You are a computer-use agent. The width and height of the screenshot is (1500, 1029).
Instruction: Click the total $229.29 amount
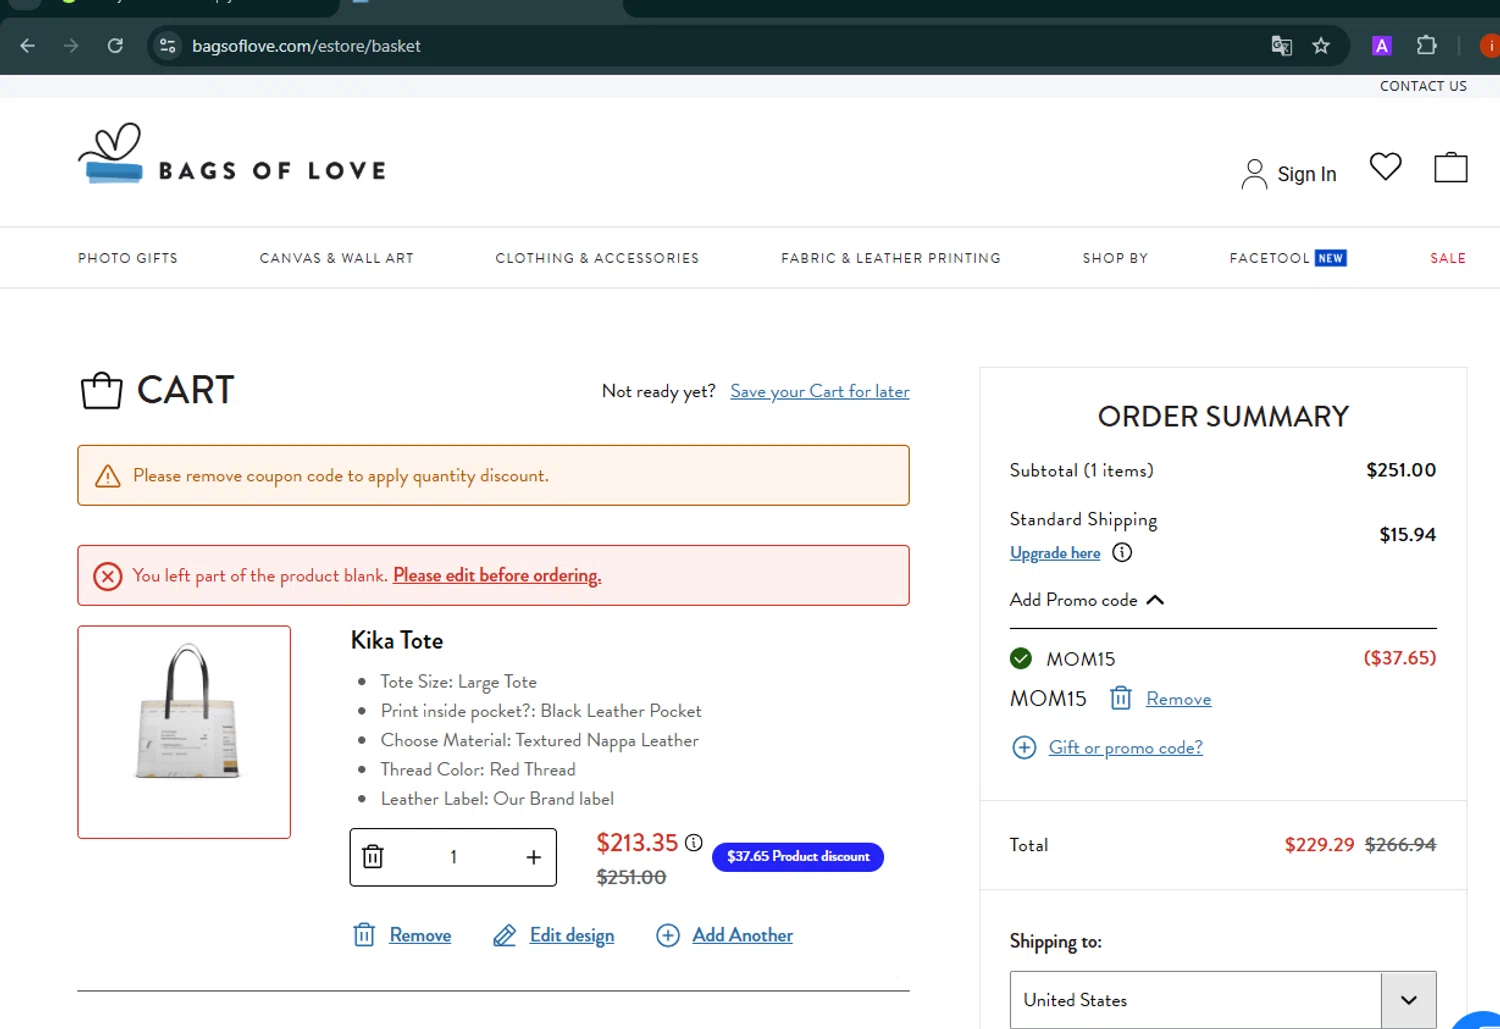pyautogui.click(x=1319, y=845)
